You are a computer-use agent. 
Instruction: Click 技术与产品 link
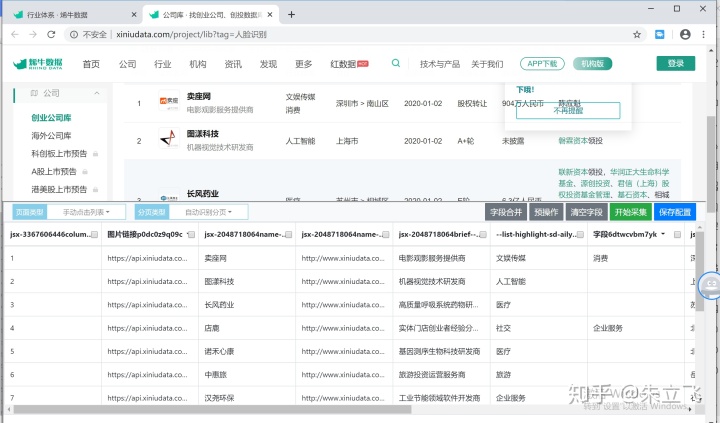(439, 64)
